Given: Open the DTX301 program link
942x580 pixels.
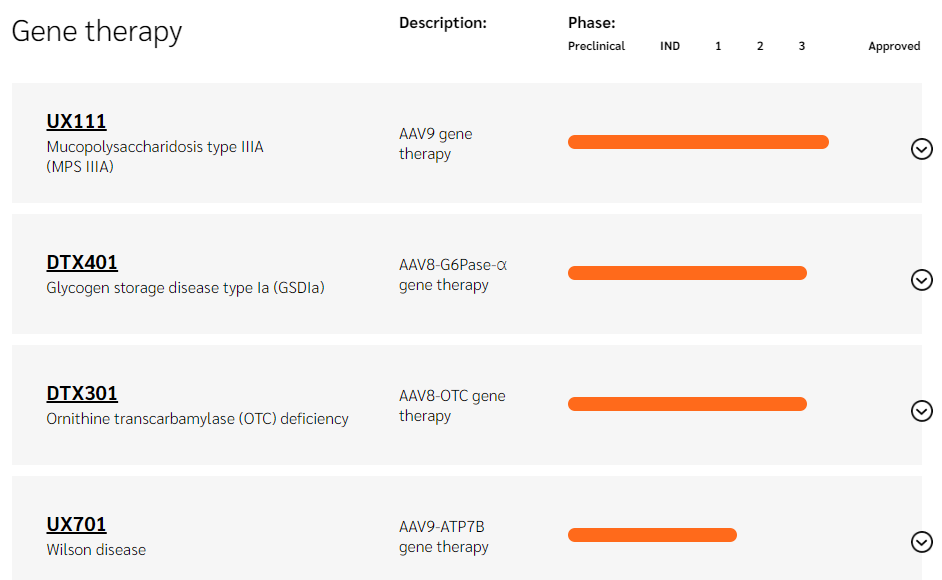Looking at the screenshot, I should click(x=82, y=394).
